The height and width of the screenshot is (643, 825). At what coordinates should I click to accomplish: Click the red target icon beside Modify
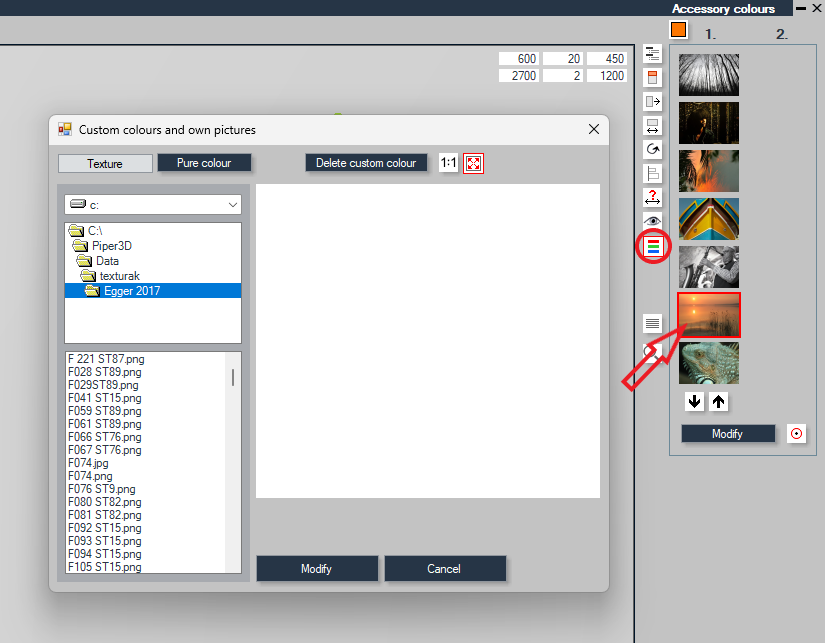[797, 434]
